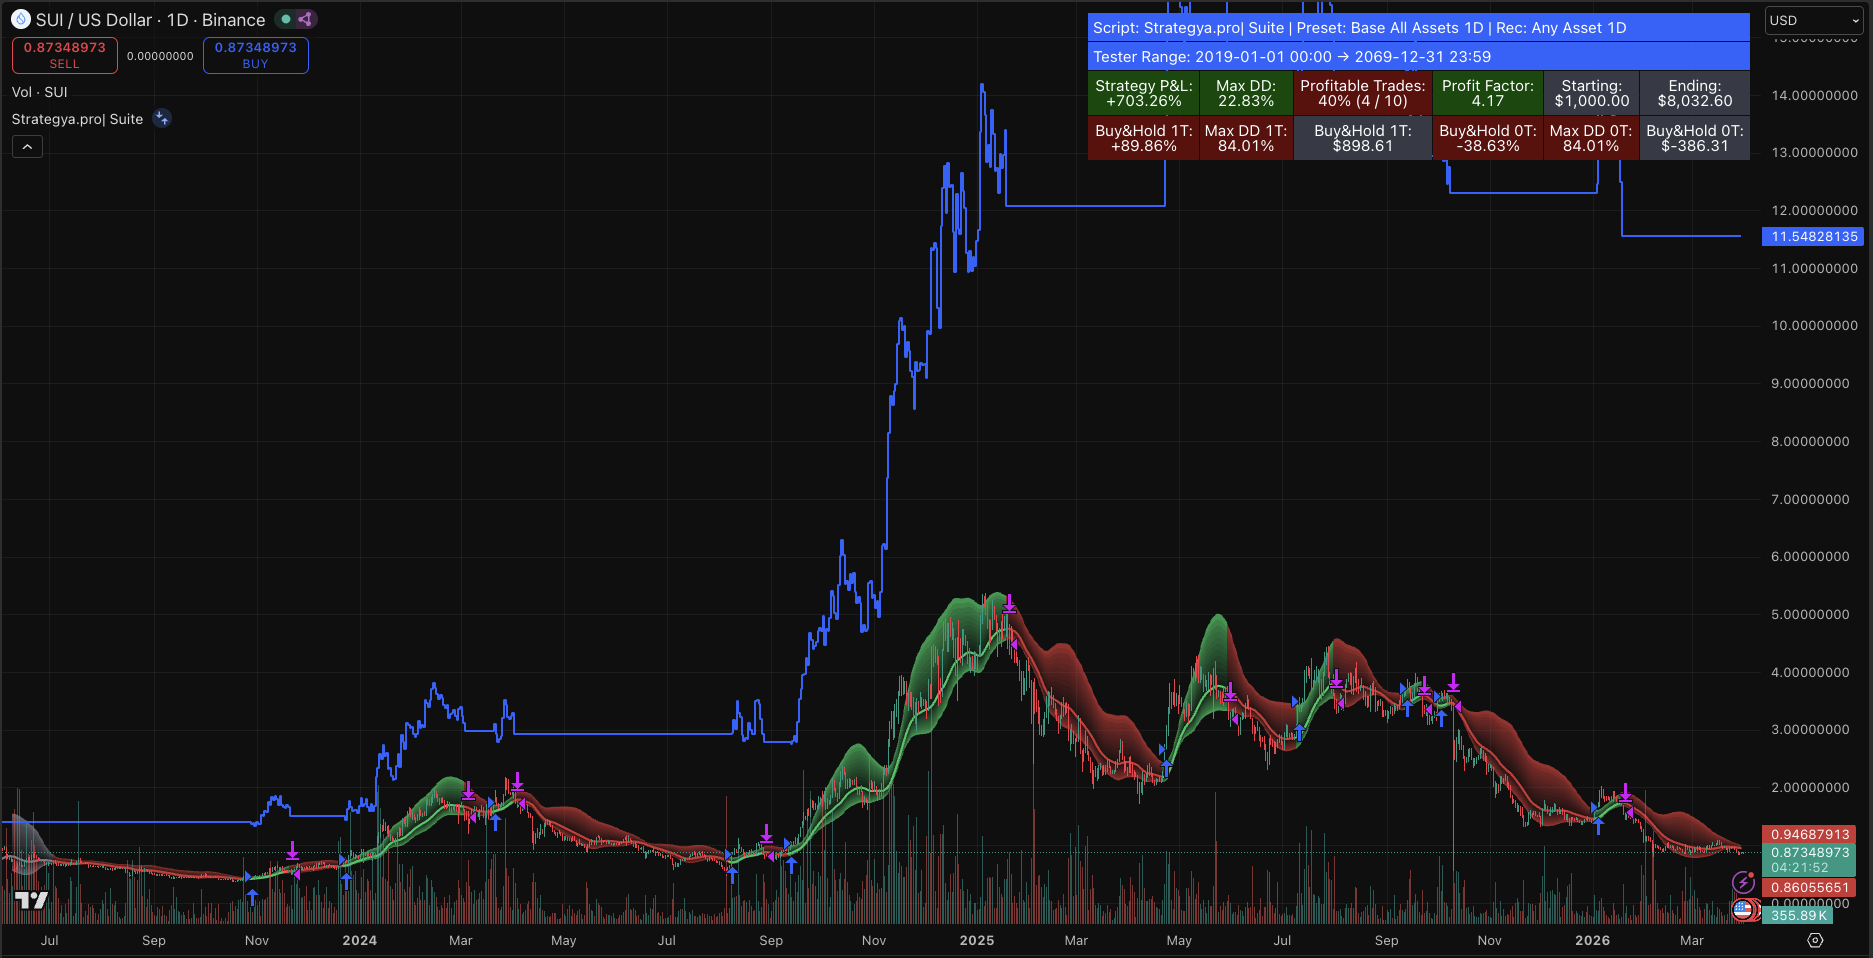Click the Buy&Hold 0T -38.63% cell
This screenshot has height=958, width=1873.
[x=1488, y=138]
